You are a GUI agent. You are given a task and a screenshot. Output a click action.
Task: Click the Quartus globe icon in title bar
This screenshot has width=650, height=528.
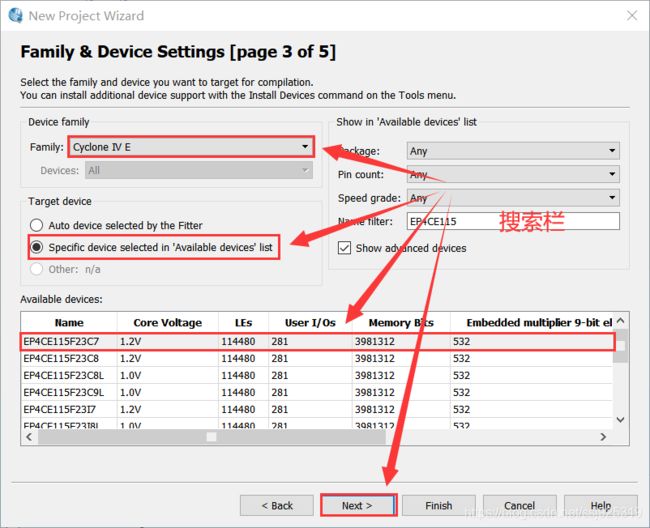15,15
